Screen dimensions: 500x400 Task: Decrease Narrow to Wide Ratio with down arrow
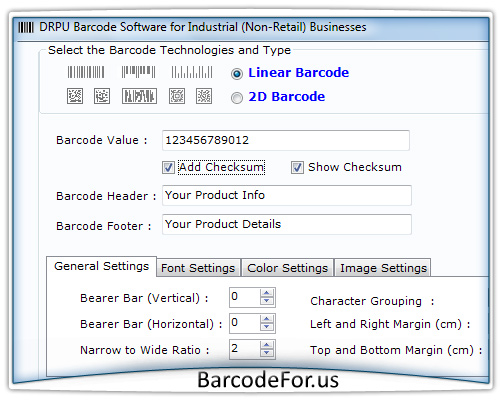pos(267,353)
